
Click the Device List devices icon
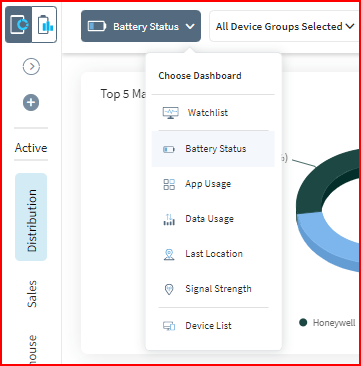coord(169,326)
